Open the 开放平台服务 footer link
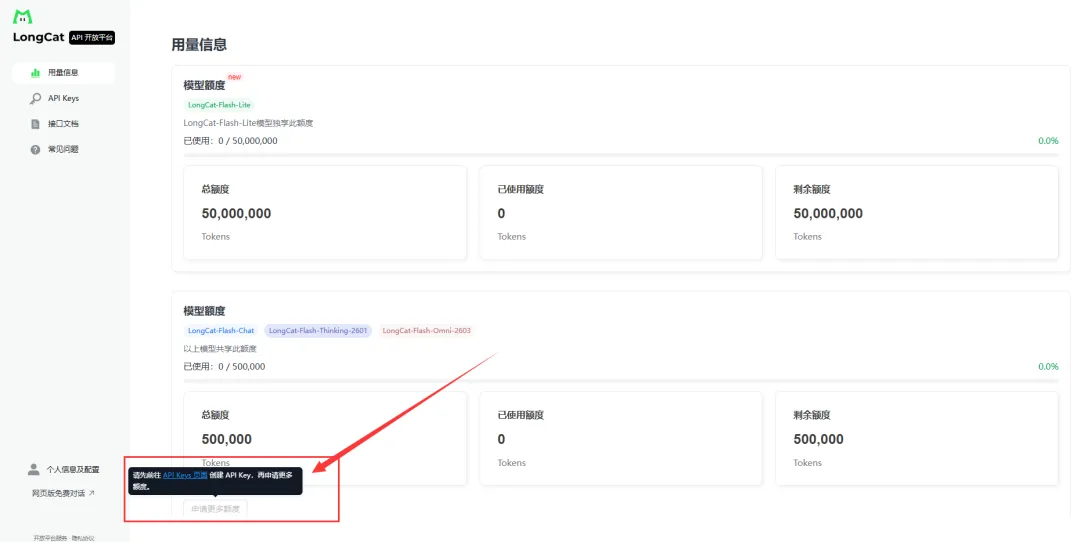Viewport: 1080px width, 542px height. [50, 538]
